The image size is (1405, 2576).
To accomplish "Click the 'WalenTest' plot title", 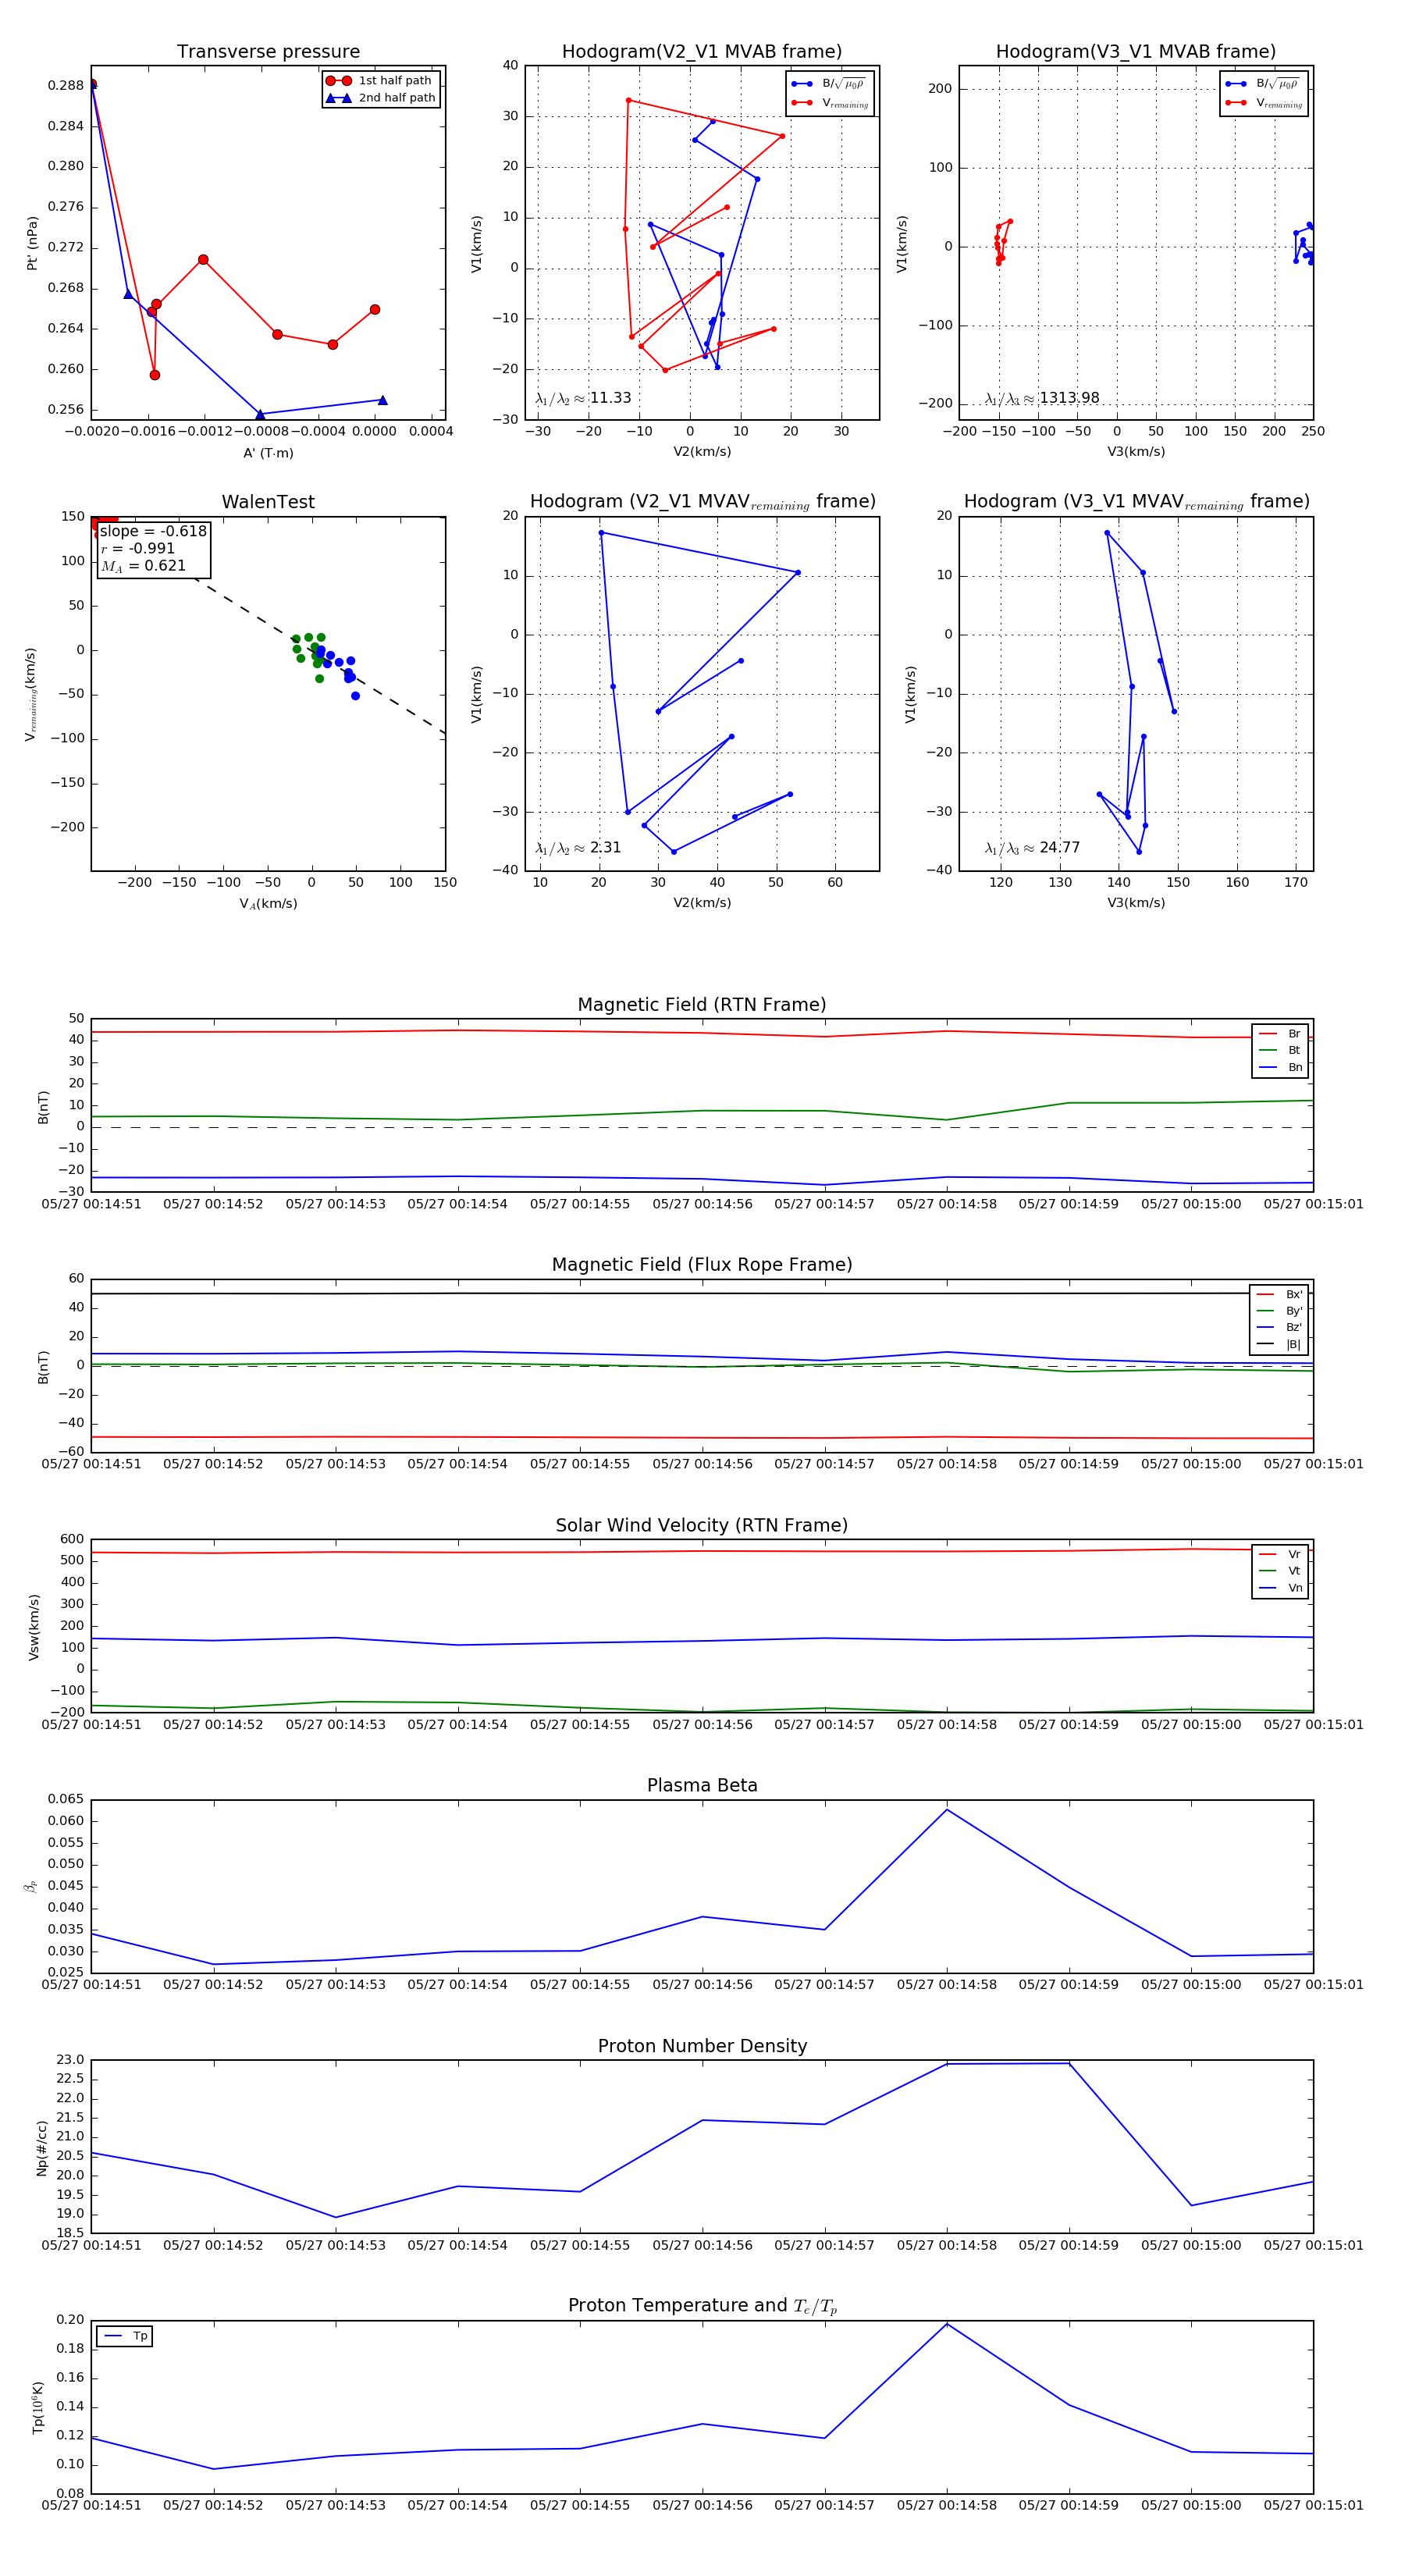I will coord(268,502).
